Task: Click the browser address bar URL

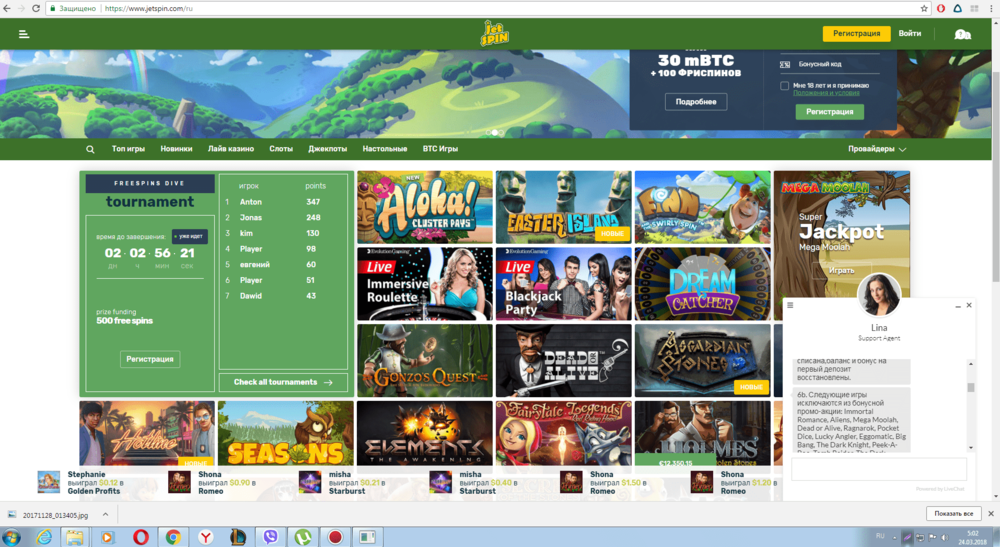Action: click(x=149, y=8)
